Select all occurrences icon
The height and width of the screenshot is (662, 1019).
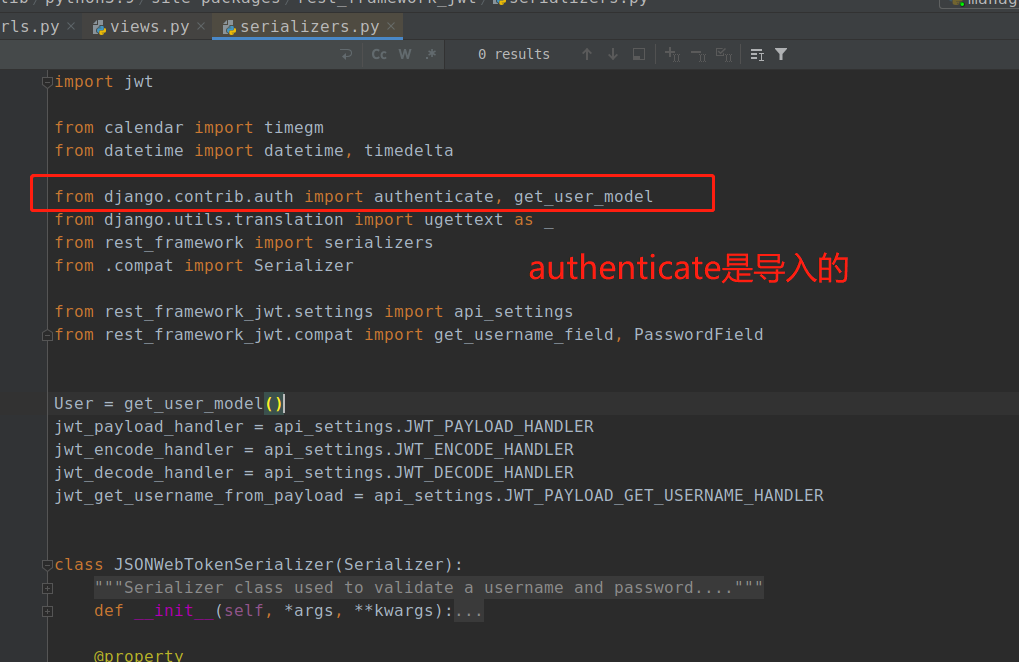(724, 55)
